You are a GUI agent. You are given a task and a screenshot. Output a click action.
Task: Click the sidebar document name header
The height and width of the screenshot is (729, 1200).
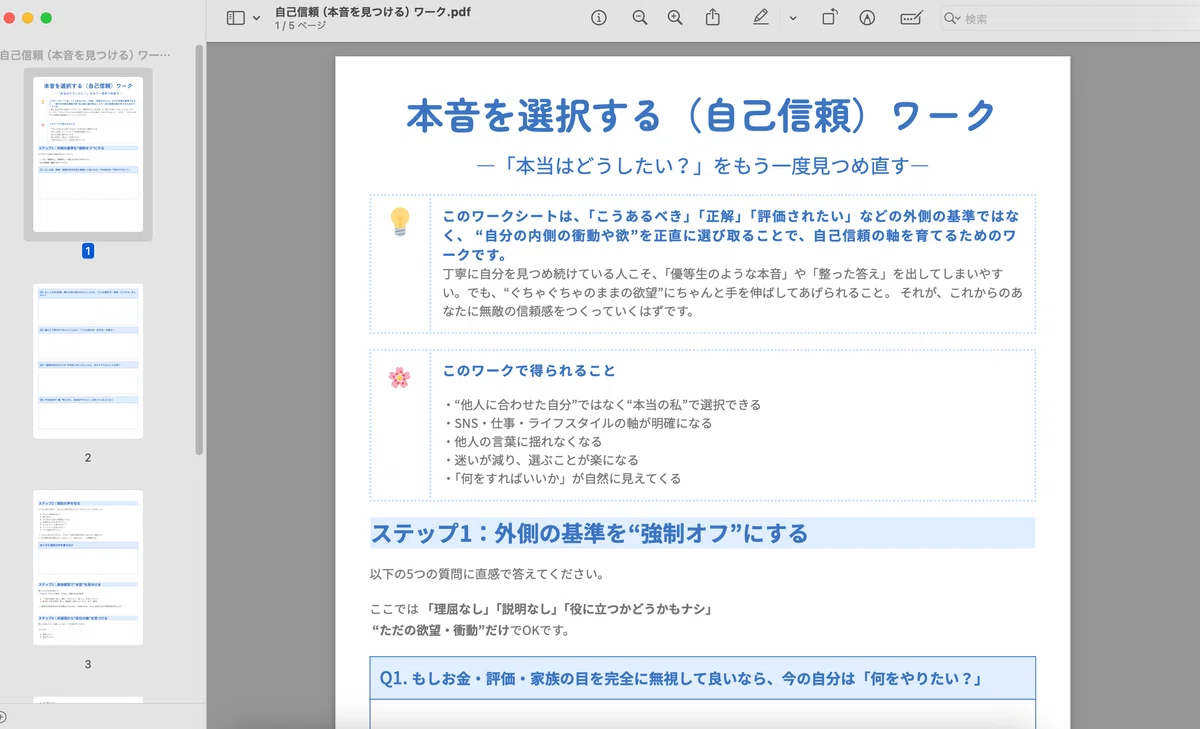point(85,54)
